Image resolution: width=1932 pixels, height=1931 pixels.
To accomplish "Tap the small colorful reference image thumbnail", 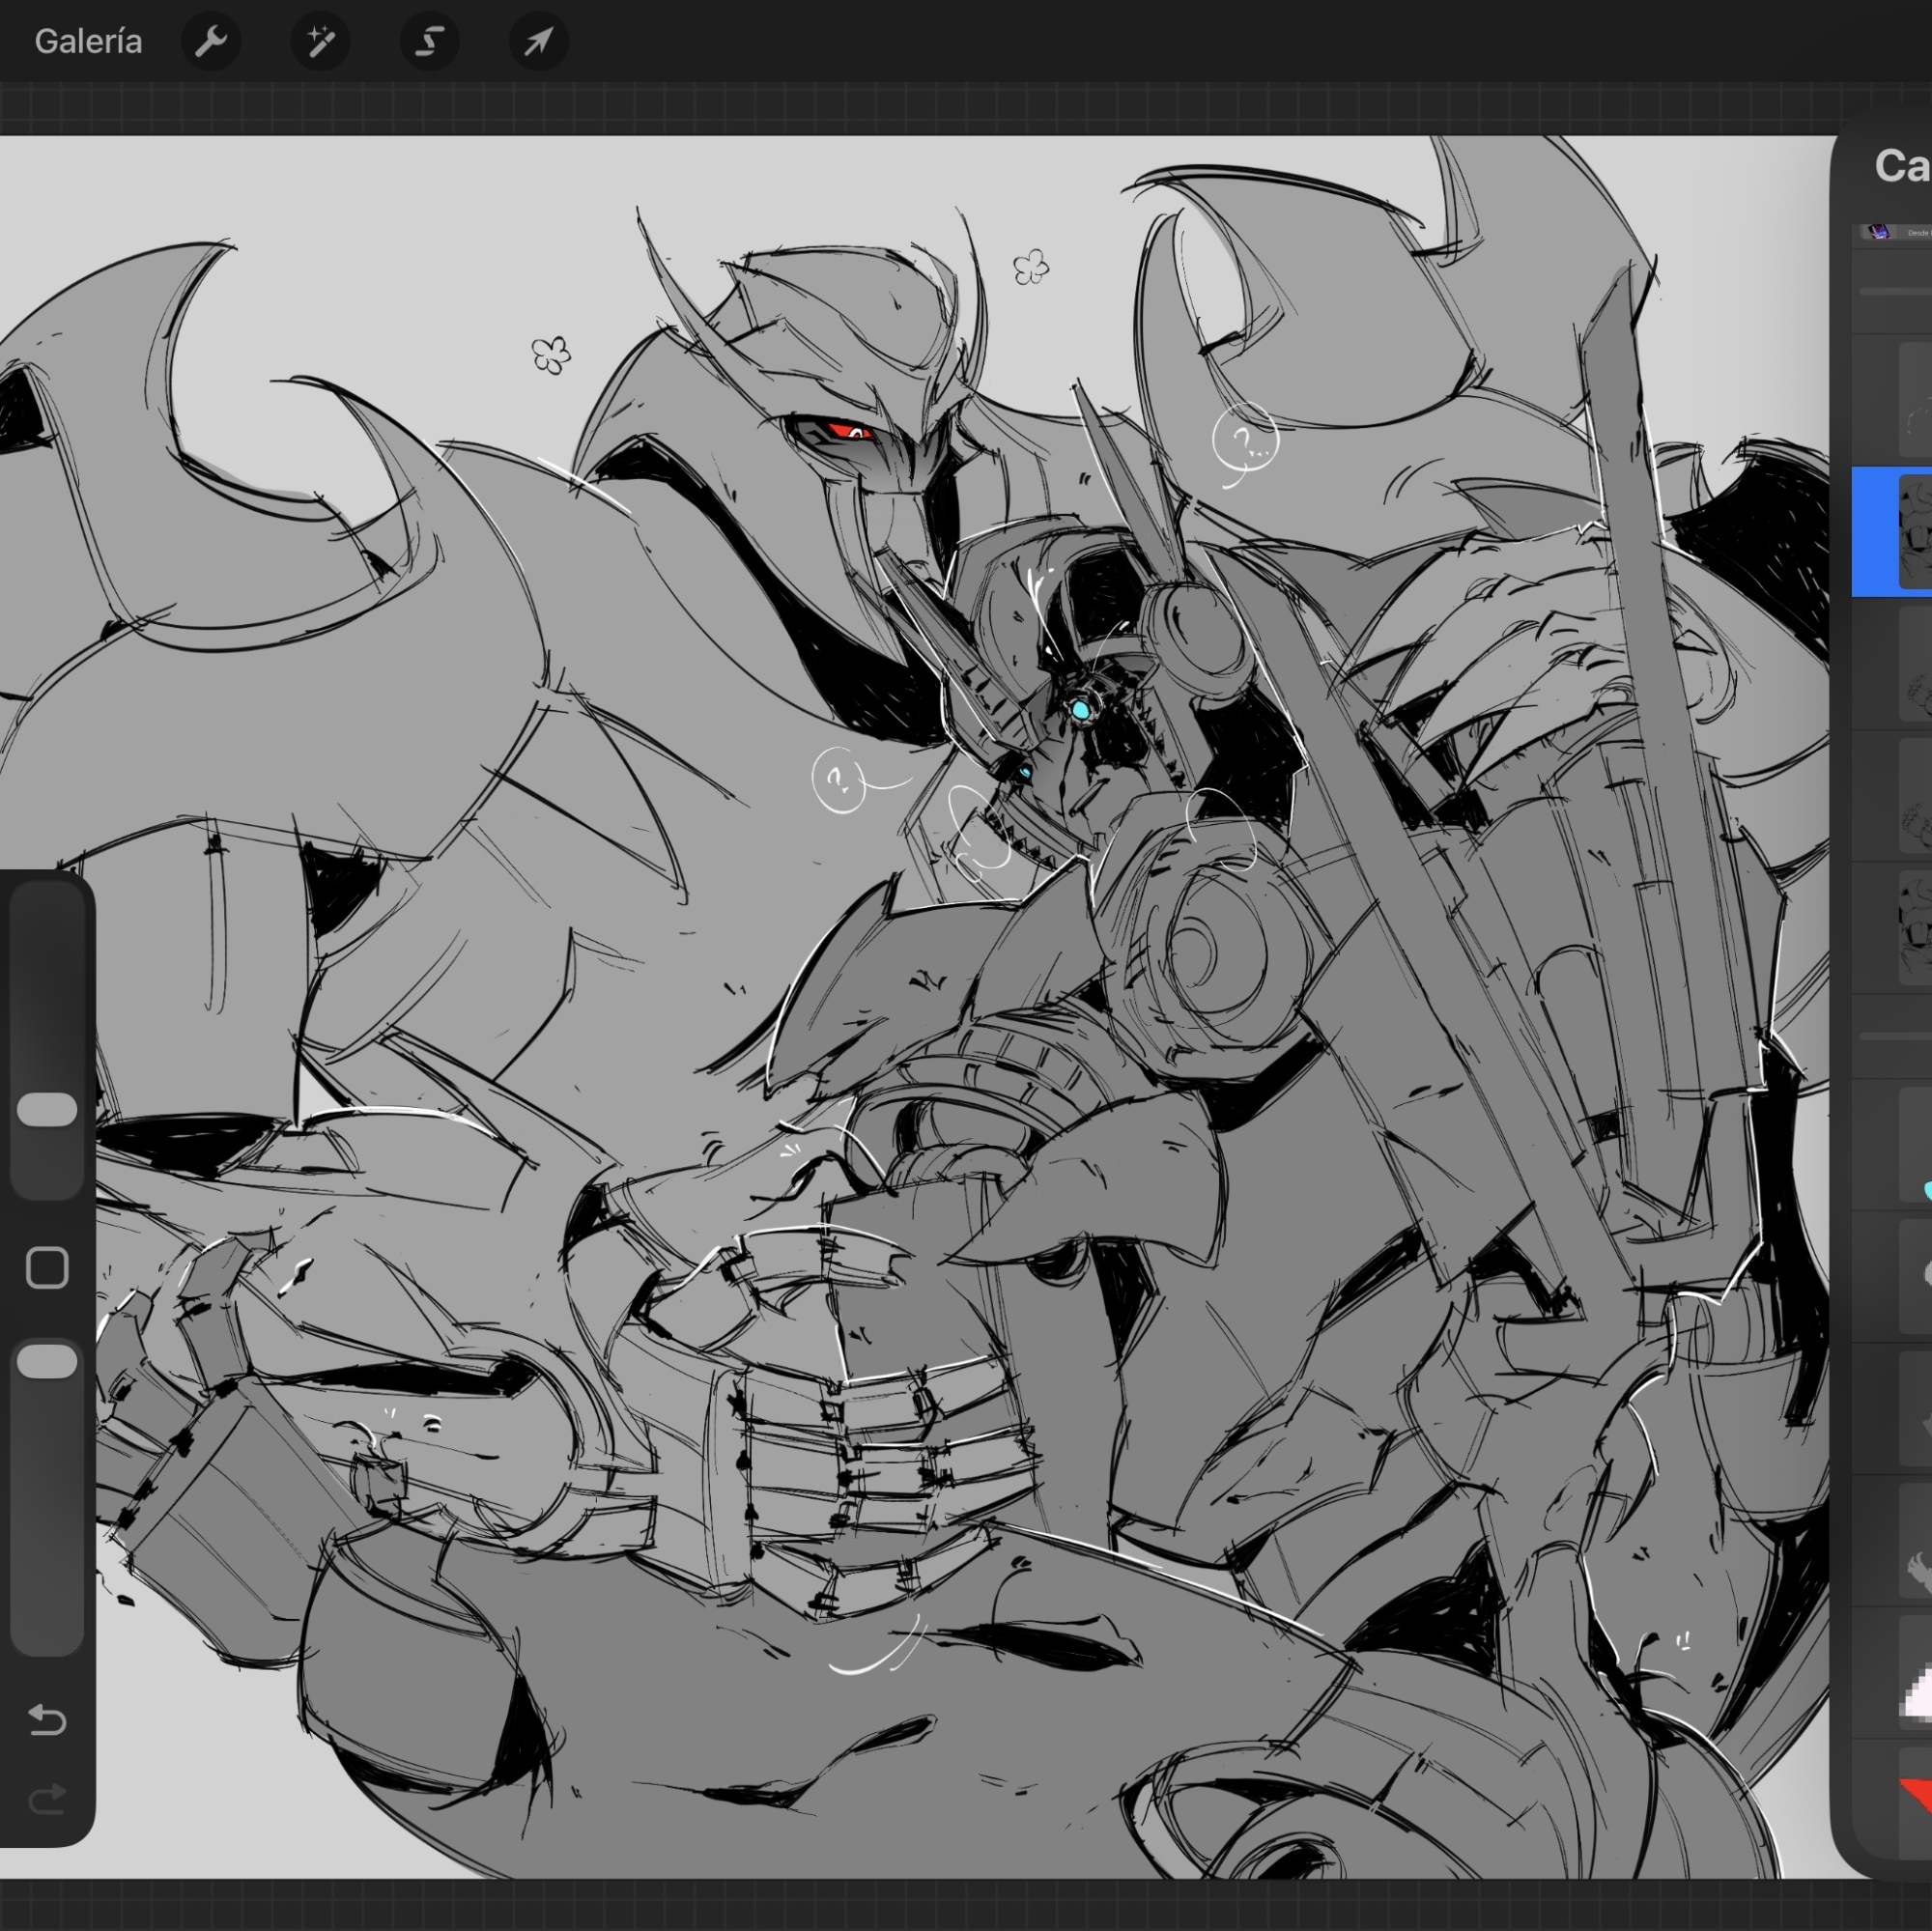I will tap(1879, 232).
